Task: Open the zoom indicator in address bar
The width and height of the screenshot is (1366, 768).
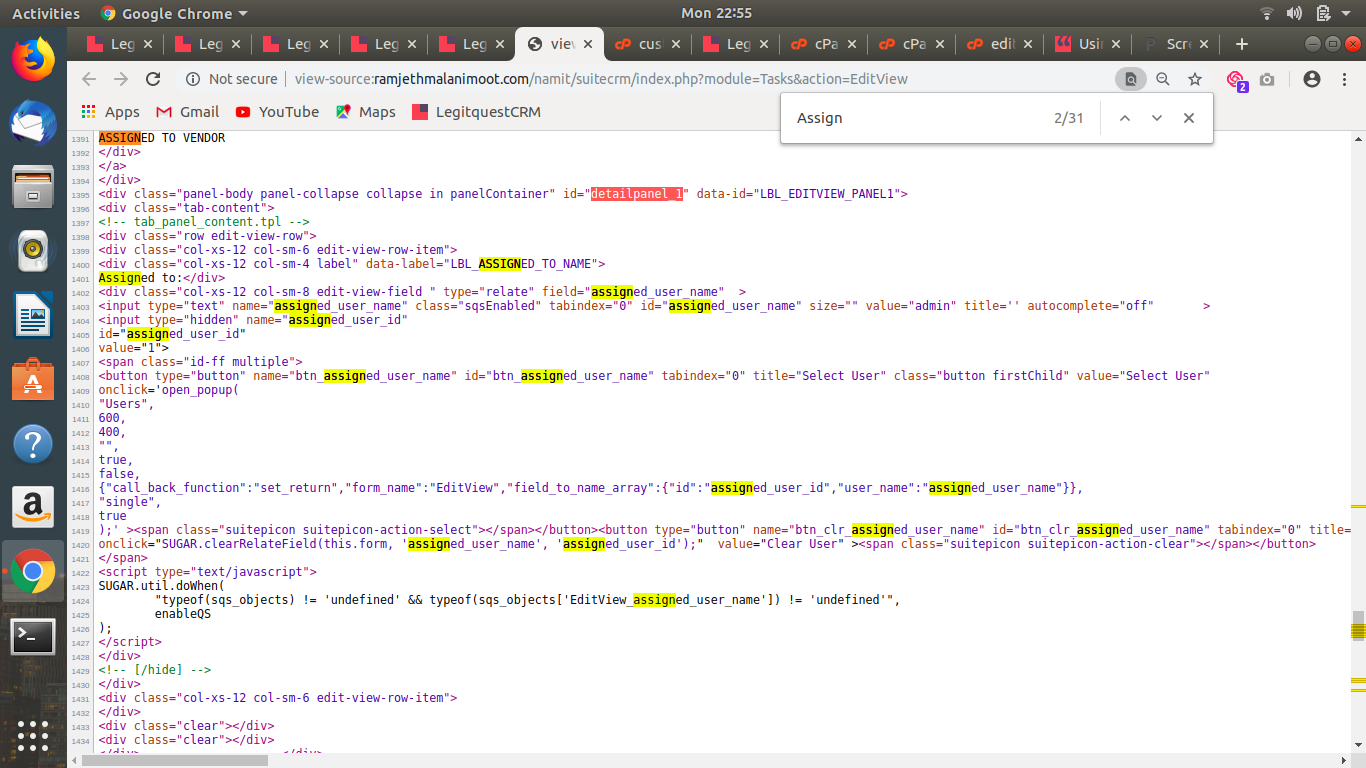Action: (x=1163, y=79)
